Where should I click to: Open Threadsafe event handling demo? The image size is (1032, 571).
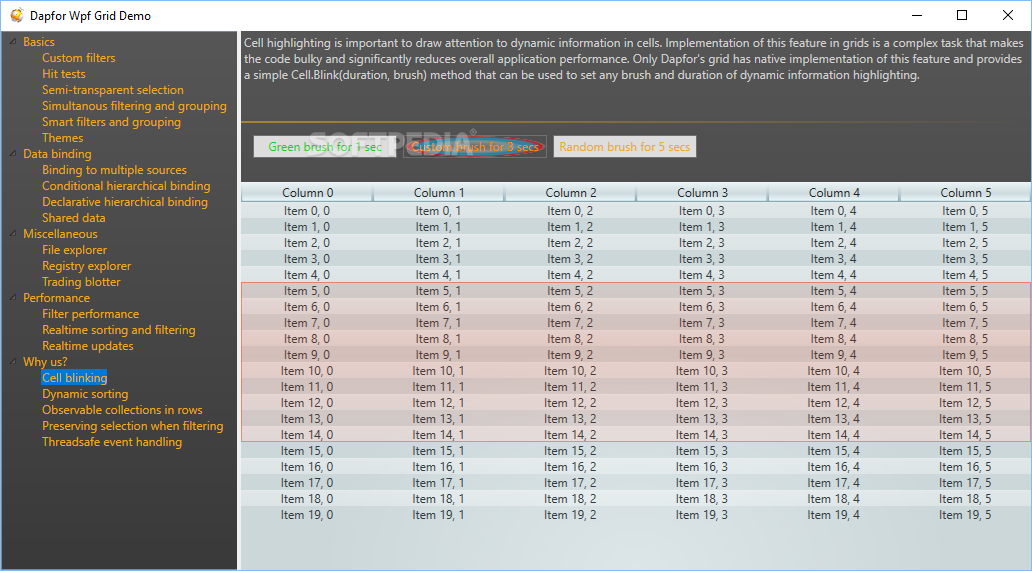(x=112, y=441)
